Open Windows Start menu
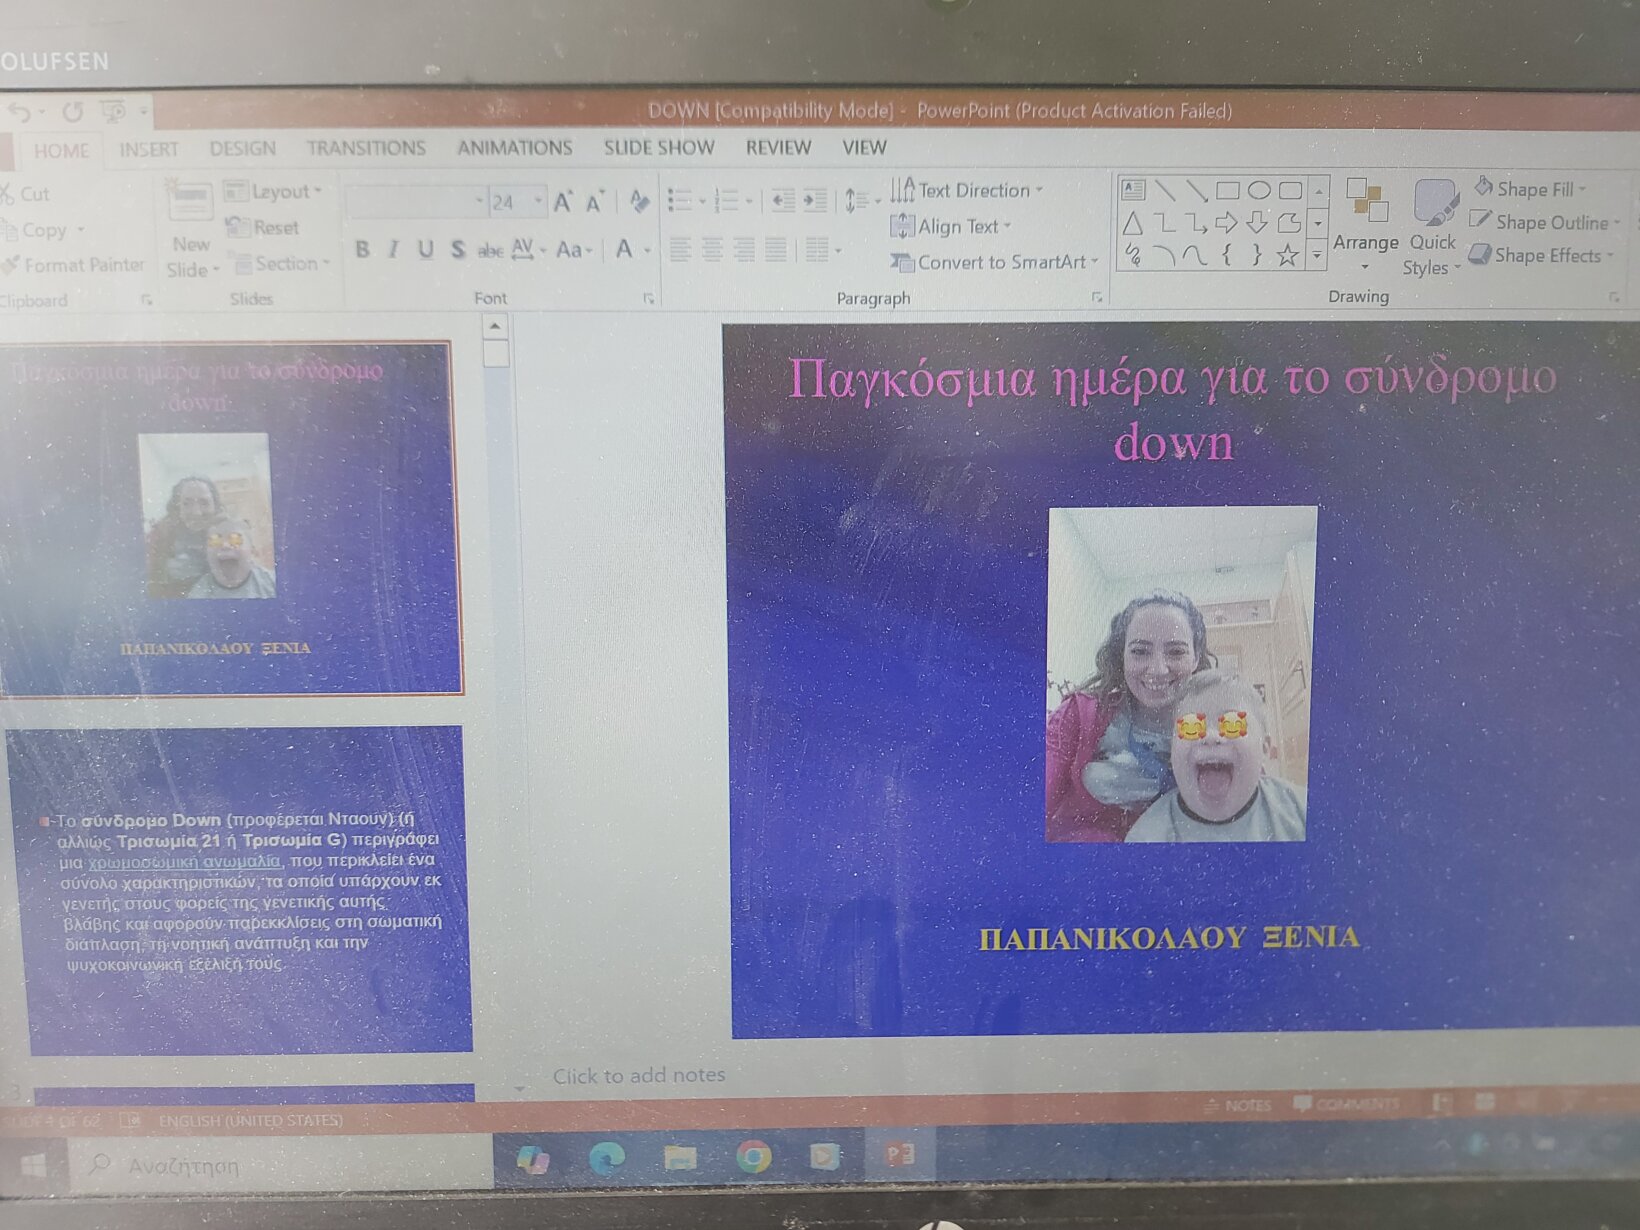The height and width of the screenshot is (1230, 1640). pyautogui.click(x=32, y=1166)
